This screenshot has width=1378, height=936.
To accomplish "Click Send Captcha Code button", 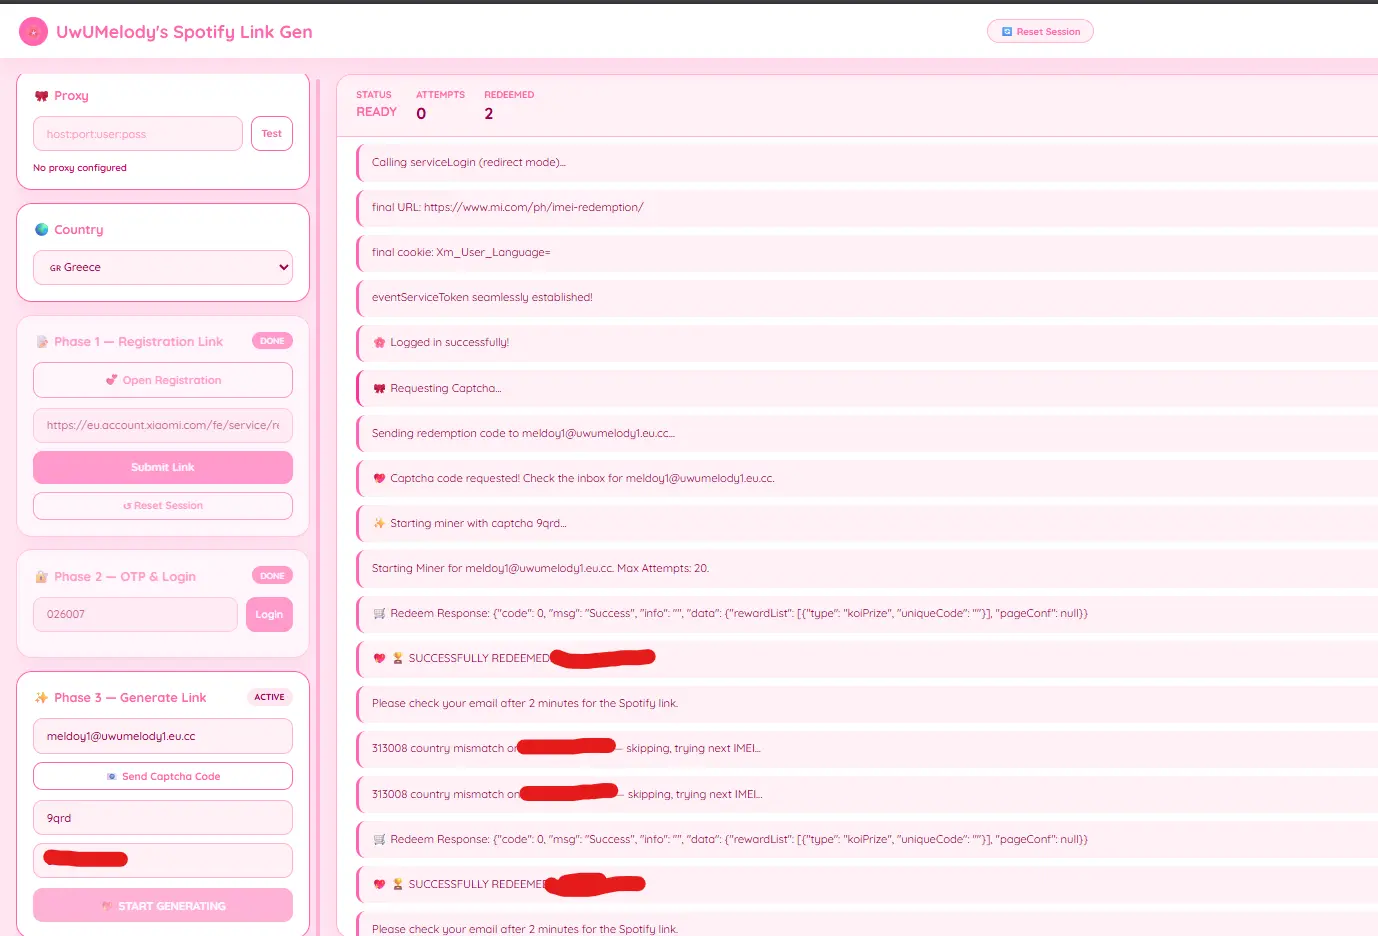I will [x=163, y=776].
